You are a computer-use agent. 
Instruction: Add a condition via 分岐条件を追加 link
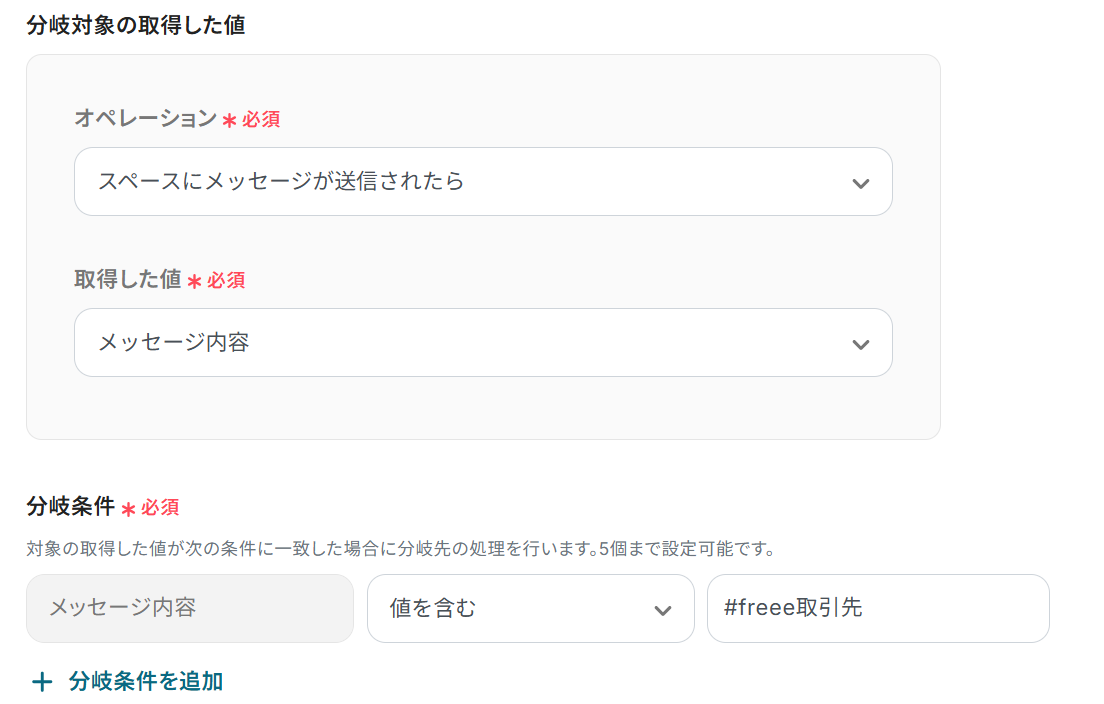tap(146, 682)
